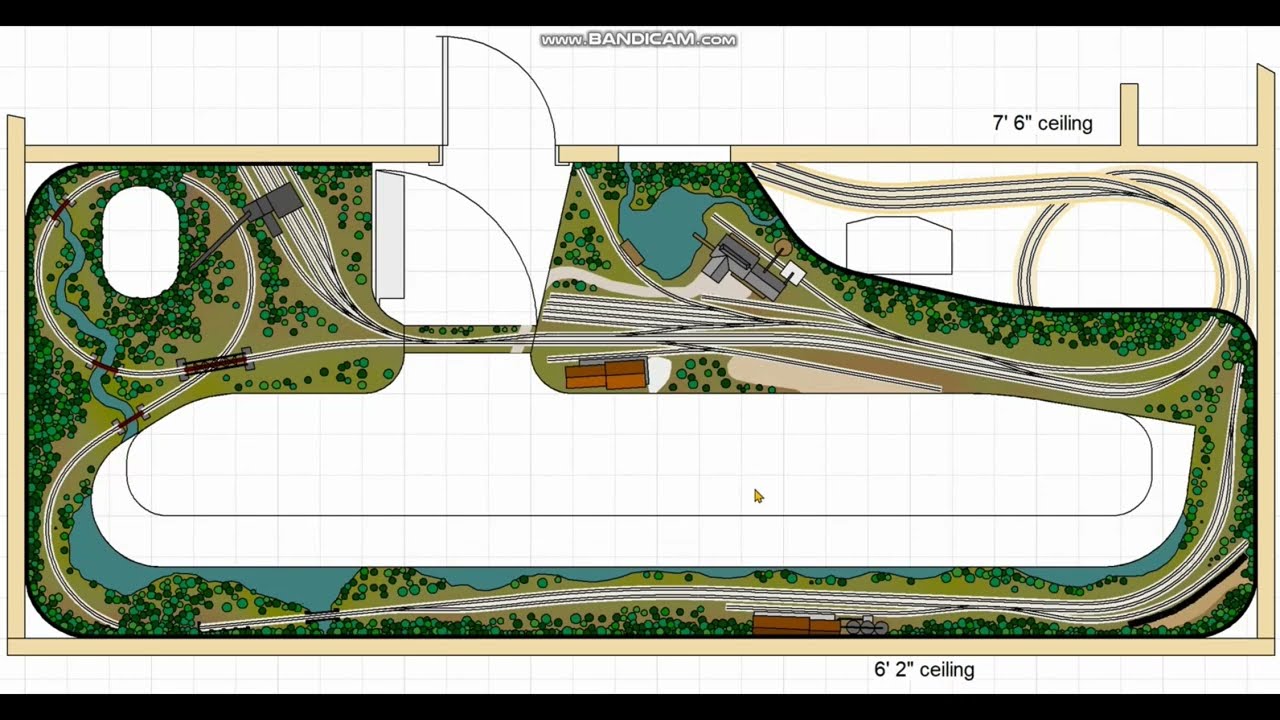The height and width of the screenshot is (720, 1280).
Task: Click the orange buildings in the central yard
Action: pyautogui.click(x=606, y=375)
